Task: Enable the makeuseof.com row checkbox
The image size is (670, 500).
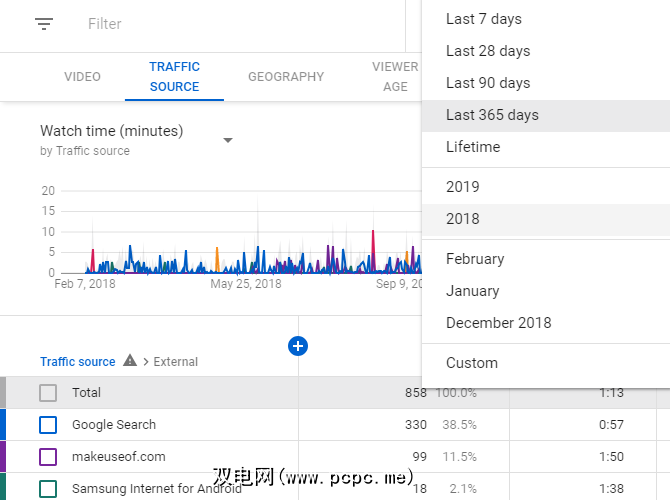Action: point(48,457)
